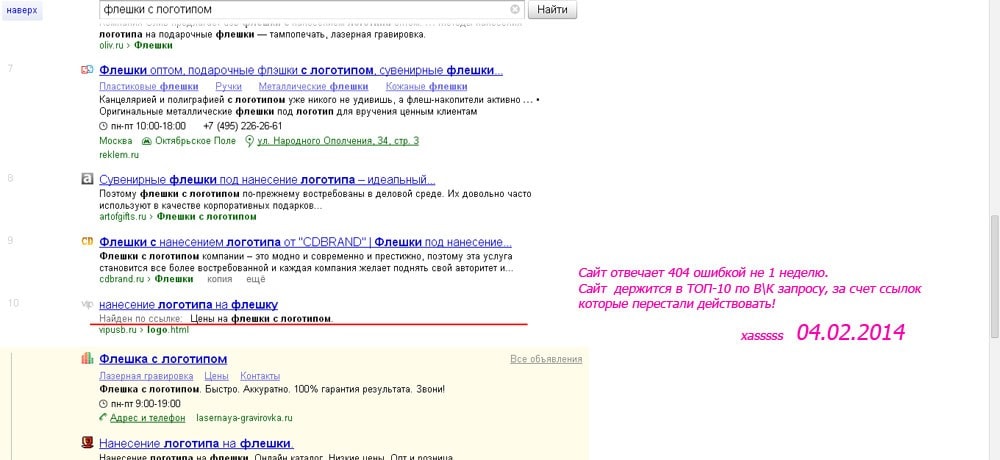Click the CD favicon for result 9
The width and height of the screenshot is (1000, 460).
(x=87, y=242)
